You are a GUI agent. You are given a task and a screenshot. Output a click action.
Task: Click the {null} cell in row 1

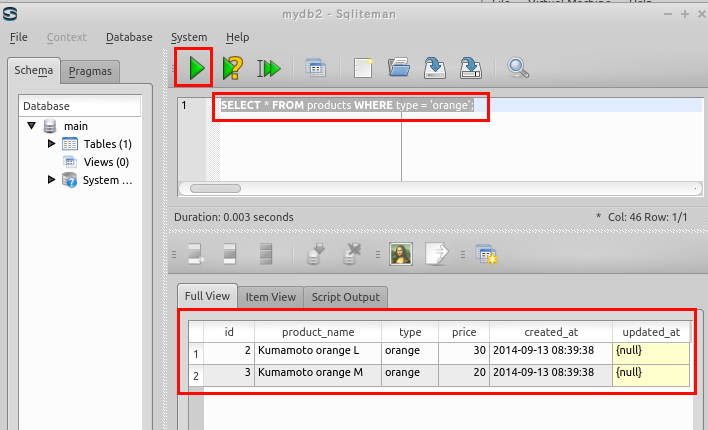[x=651, y=353]
